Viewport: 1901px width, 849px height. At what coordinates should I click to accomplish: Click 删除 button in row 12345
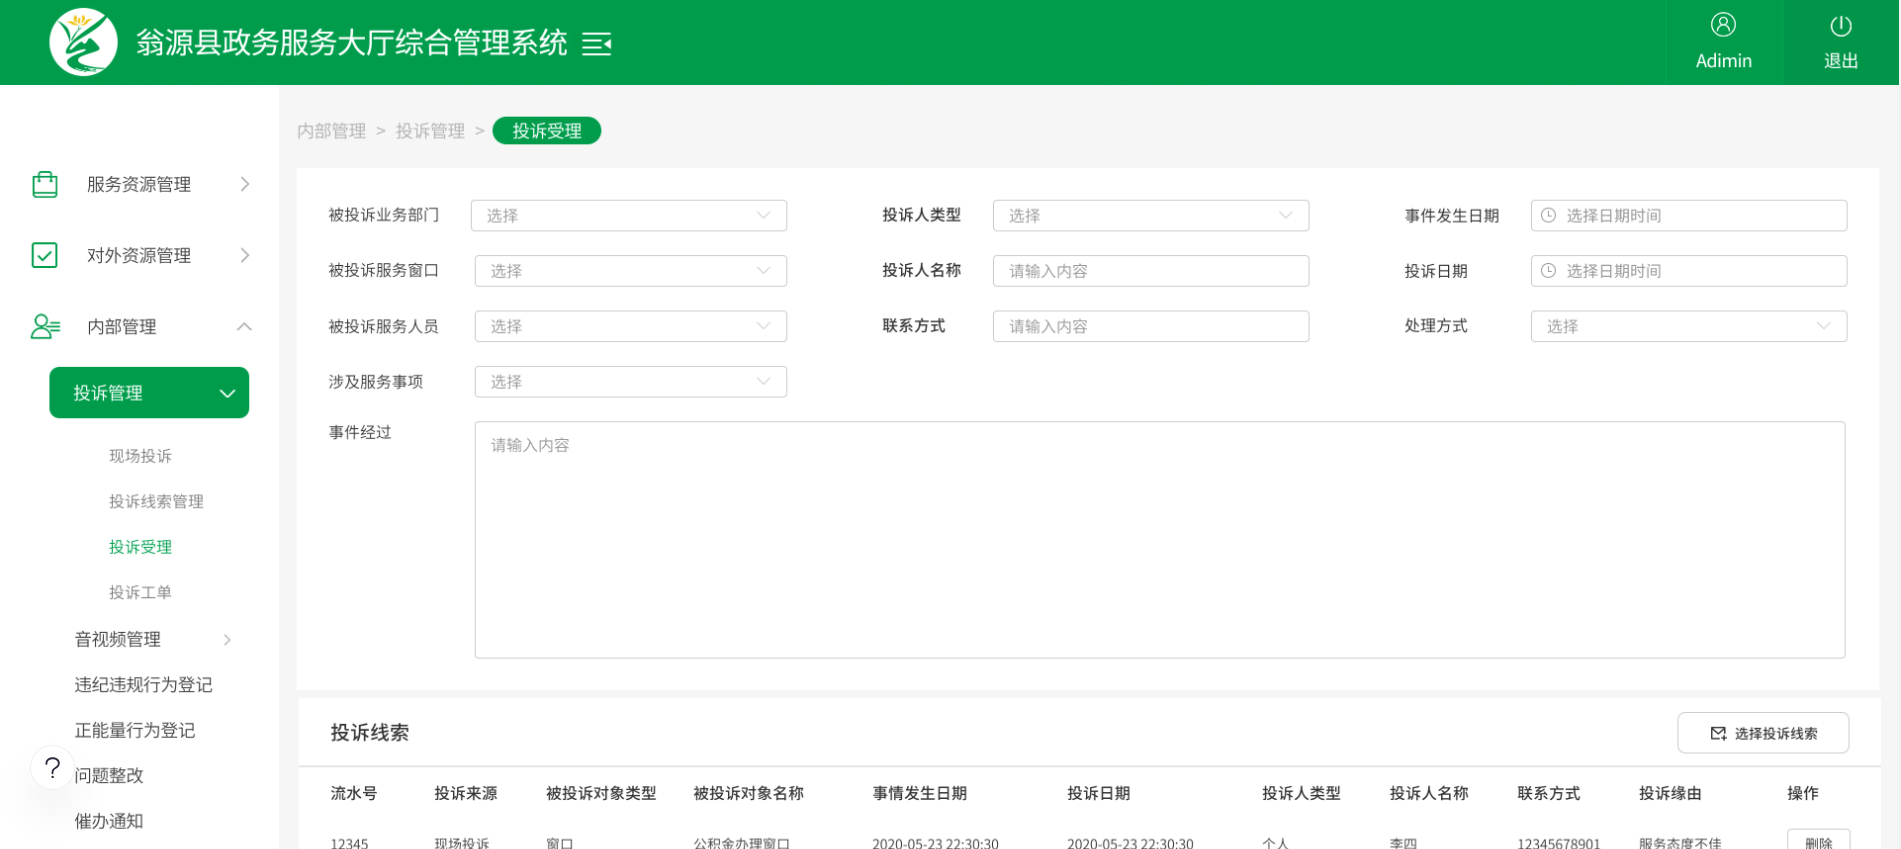tap(1818, 840)
